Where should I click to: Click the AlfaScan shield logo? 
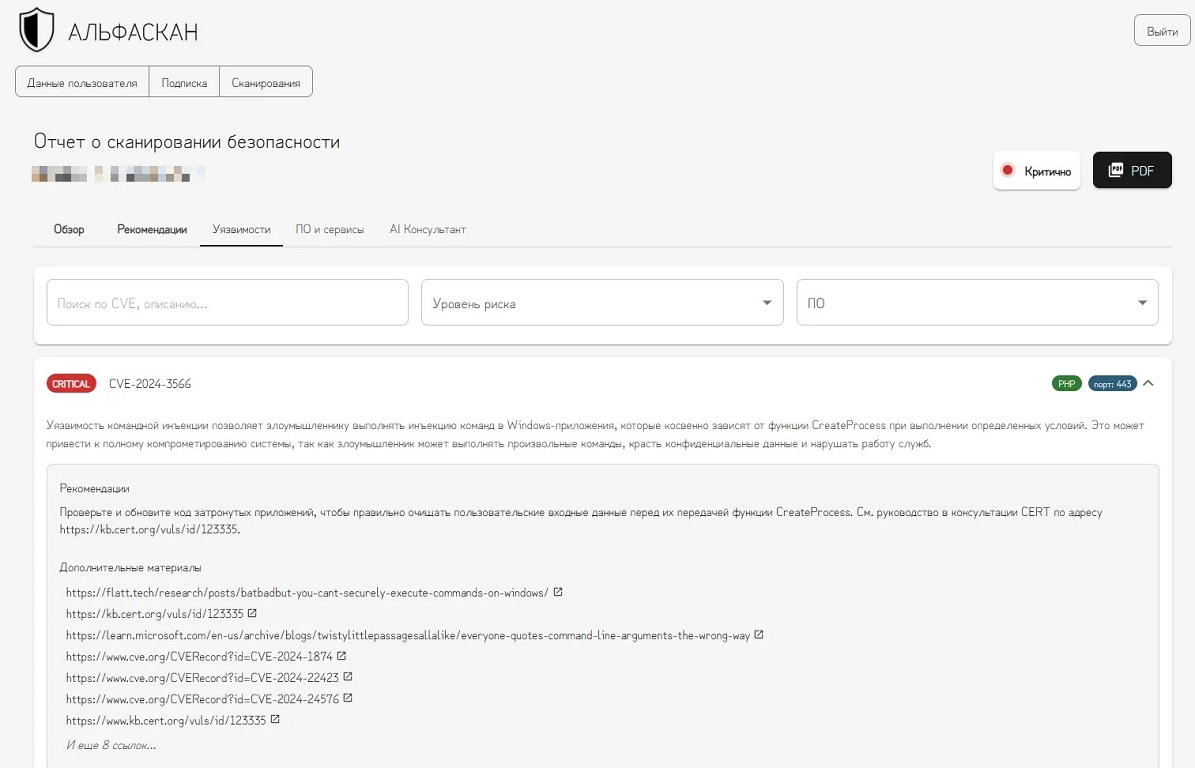click(x=37, y=30)
